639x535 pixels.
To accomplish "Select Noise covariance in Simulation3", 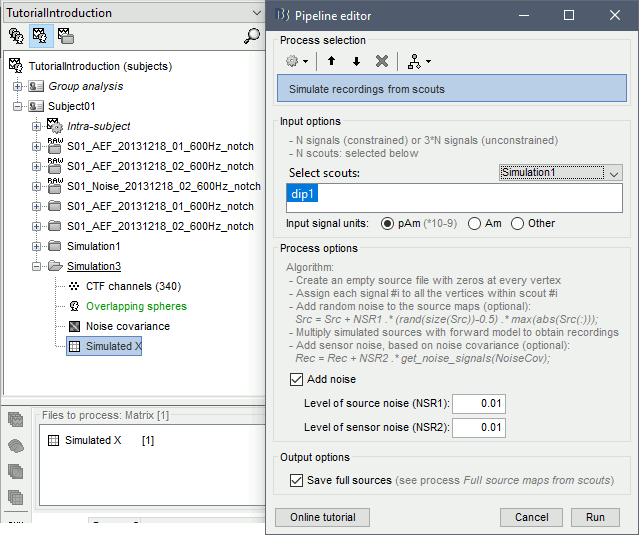I will tap(127, 326).
